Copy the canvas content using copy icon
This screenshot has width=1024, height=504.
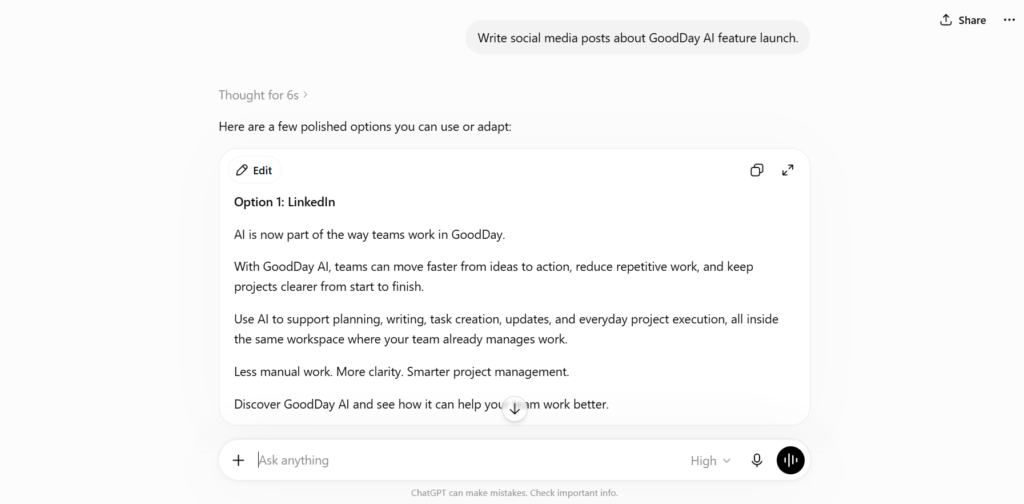pos(757,170)
